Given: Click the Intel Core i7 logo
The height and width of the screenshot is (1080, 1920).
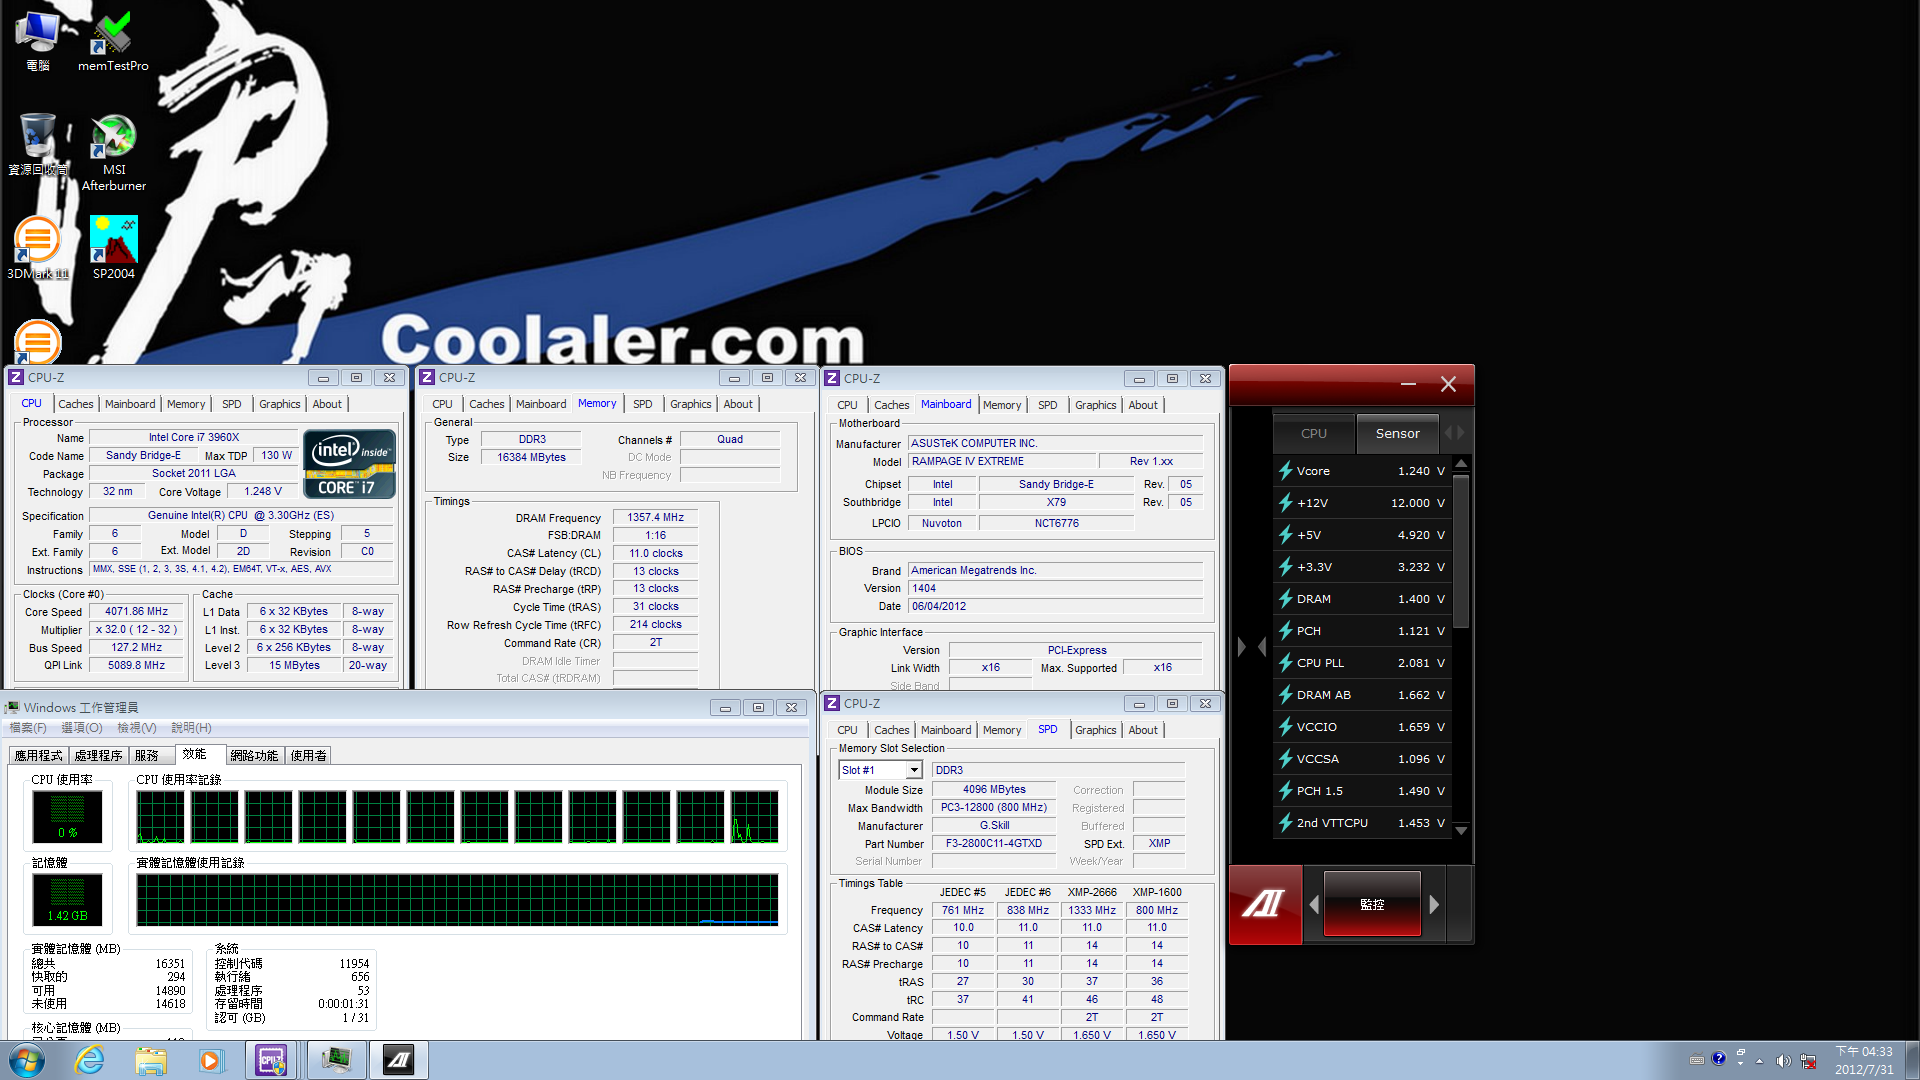Looking at the screenshot, I should tap(349, 464).
